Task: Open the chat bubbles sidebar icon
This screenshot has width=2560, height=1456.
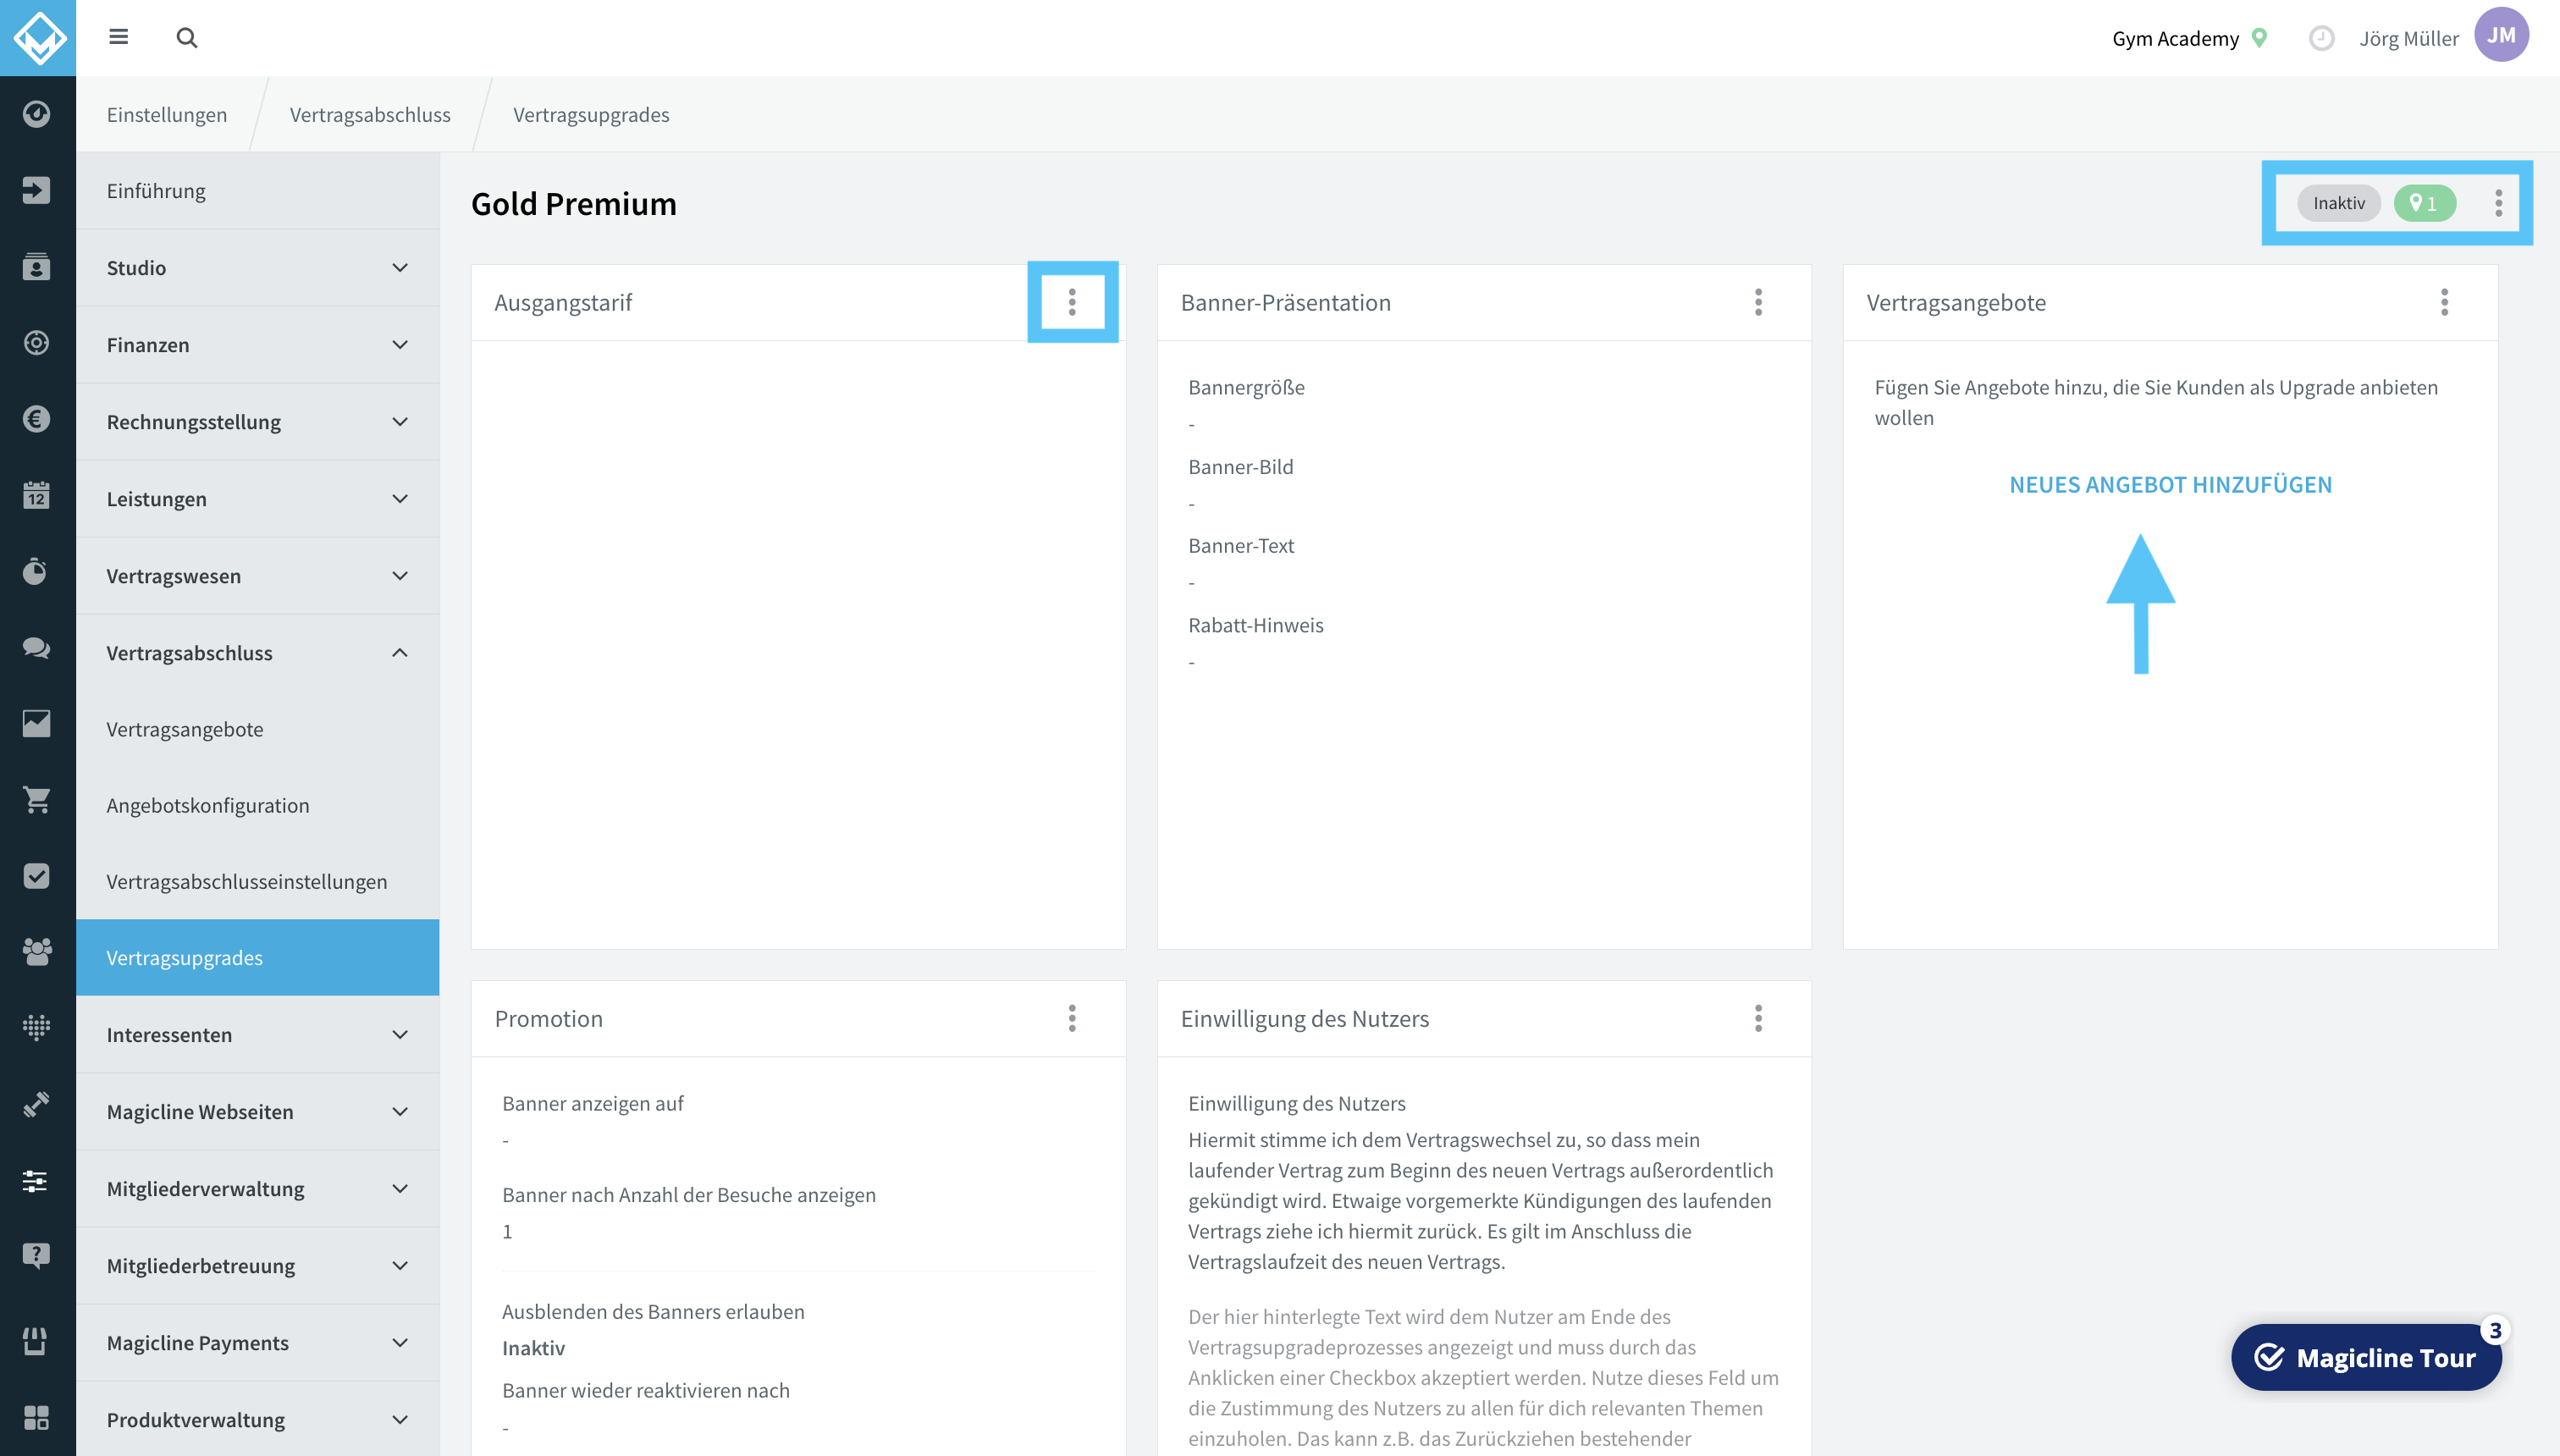Action: point(37,647)
